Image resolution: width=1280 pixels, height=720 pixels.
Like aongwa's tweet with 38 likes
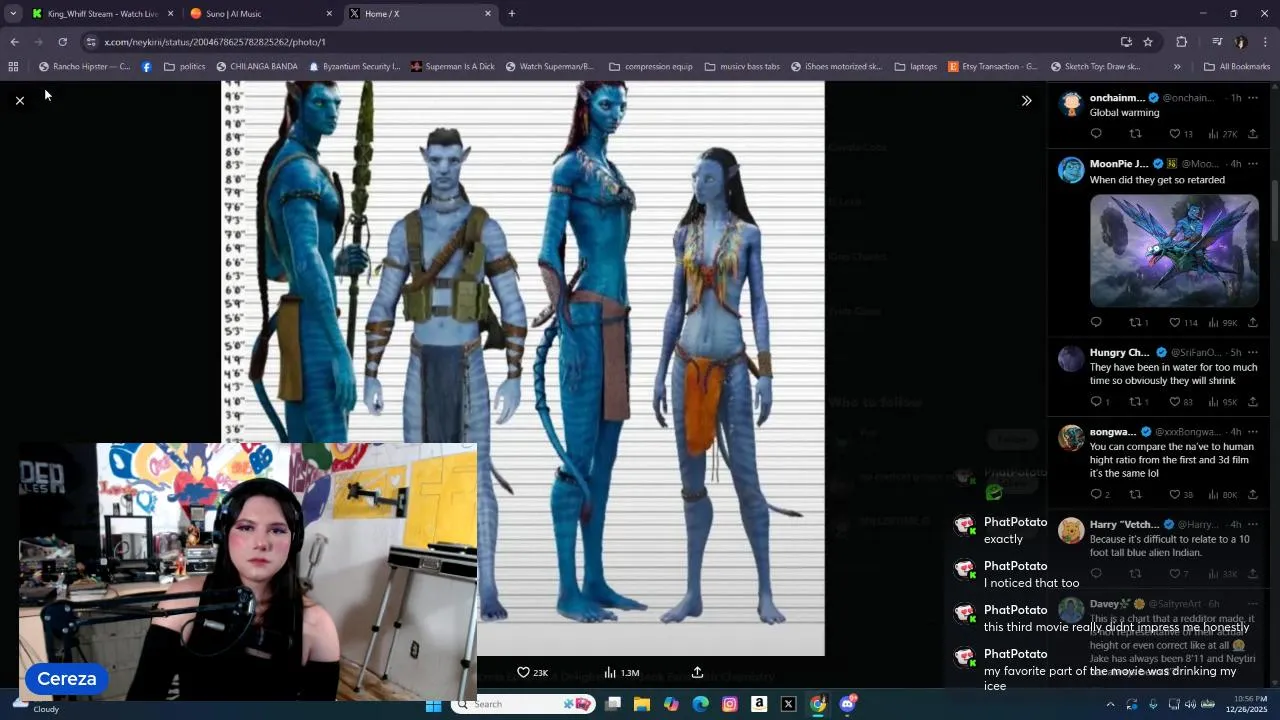click(1175, 494)
